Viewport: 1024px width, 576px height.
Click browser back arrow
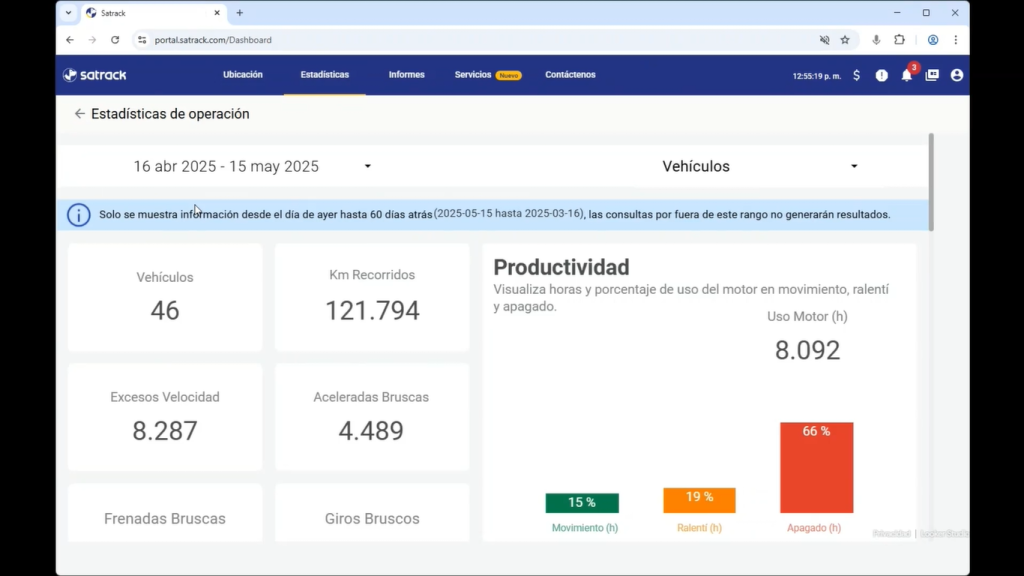70,40
